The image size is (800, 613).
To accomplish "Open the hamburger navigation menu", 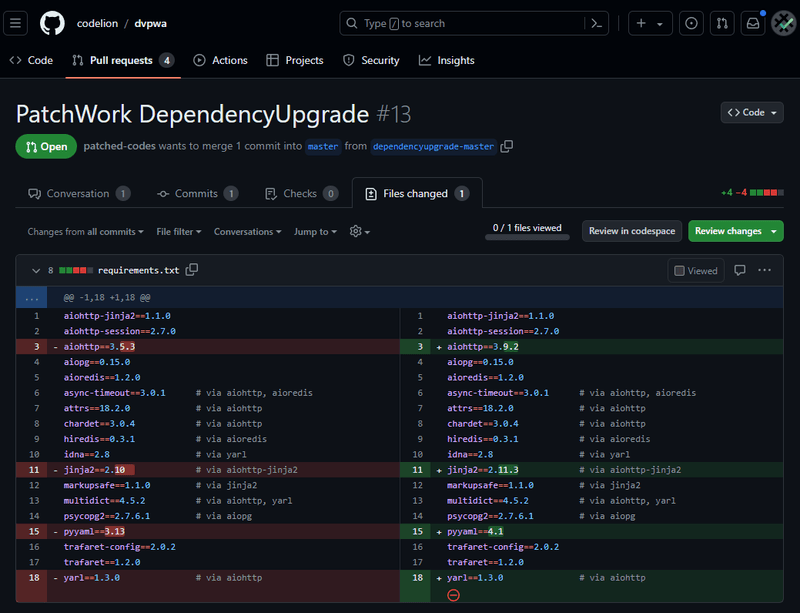I will point(15,23).
